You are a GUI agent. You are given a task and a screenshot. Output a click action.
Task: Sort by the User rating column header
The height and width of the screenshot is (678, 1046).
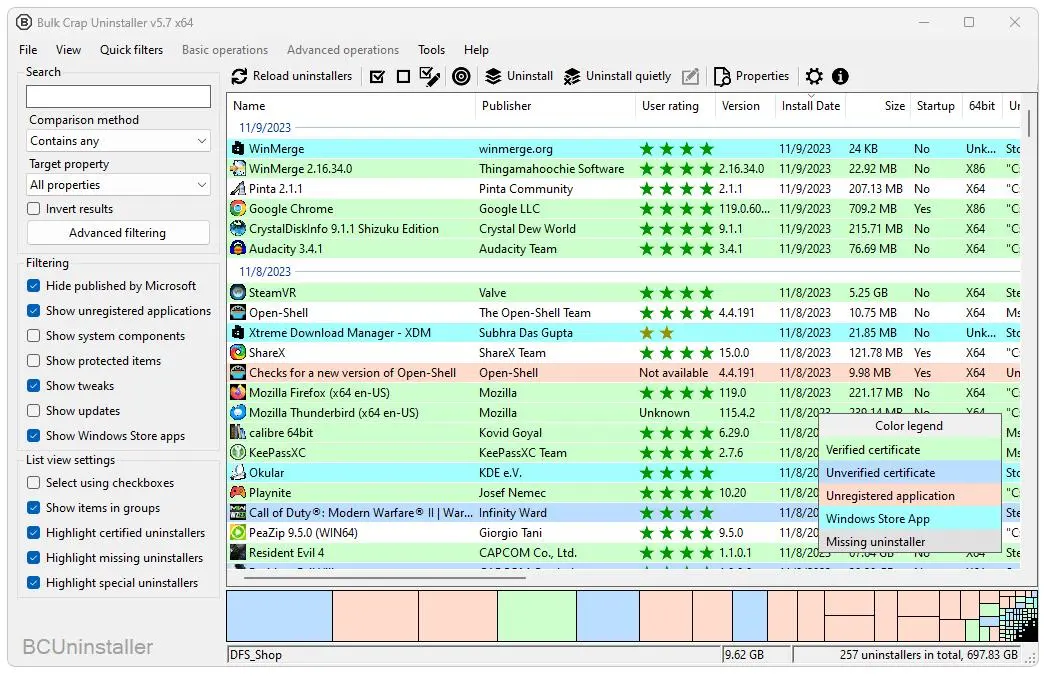point(674,106)
